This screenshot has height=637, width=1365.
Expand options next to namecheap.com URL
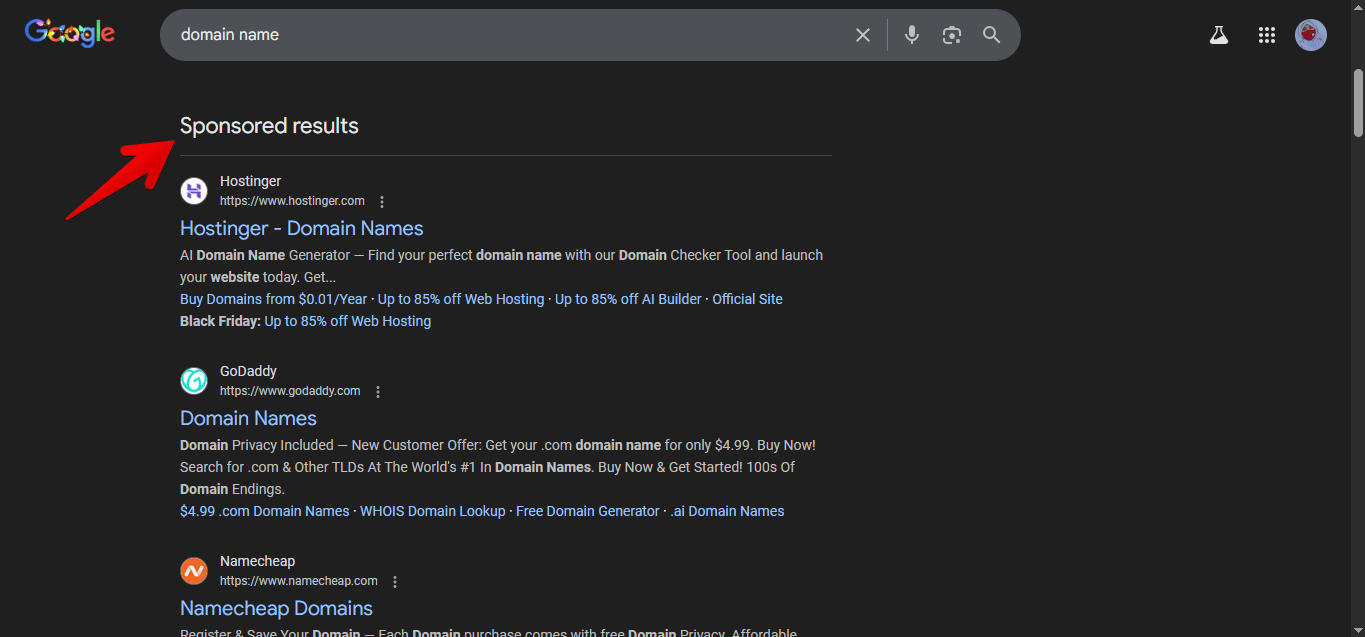click(x=395, y=582)
